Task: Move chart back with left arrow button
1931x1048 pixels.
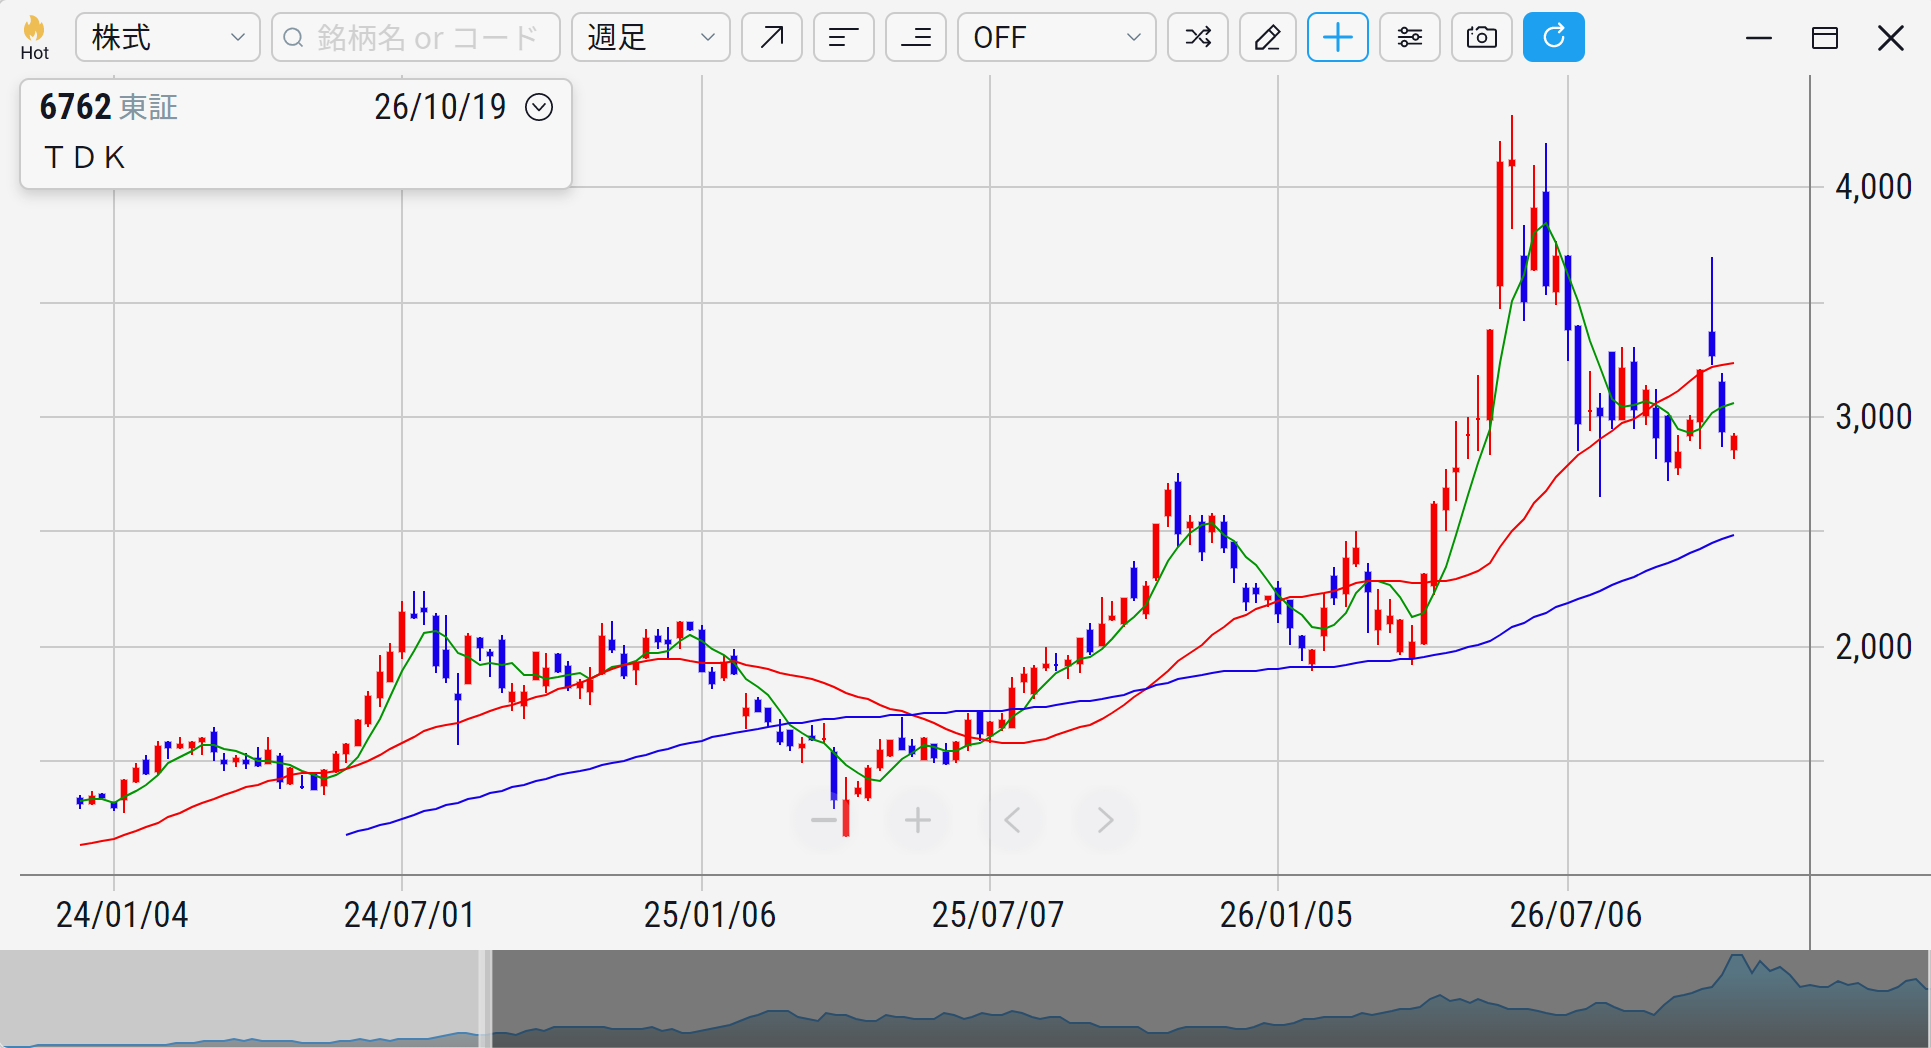Action: point(1012,821)
